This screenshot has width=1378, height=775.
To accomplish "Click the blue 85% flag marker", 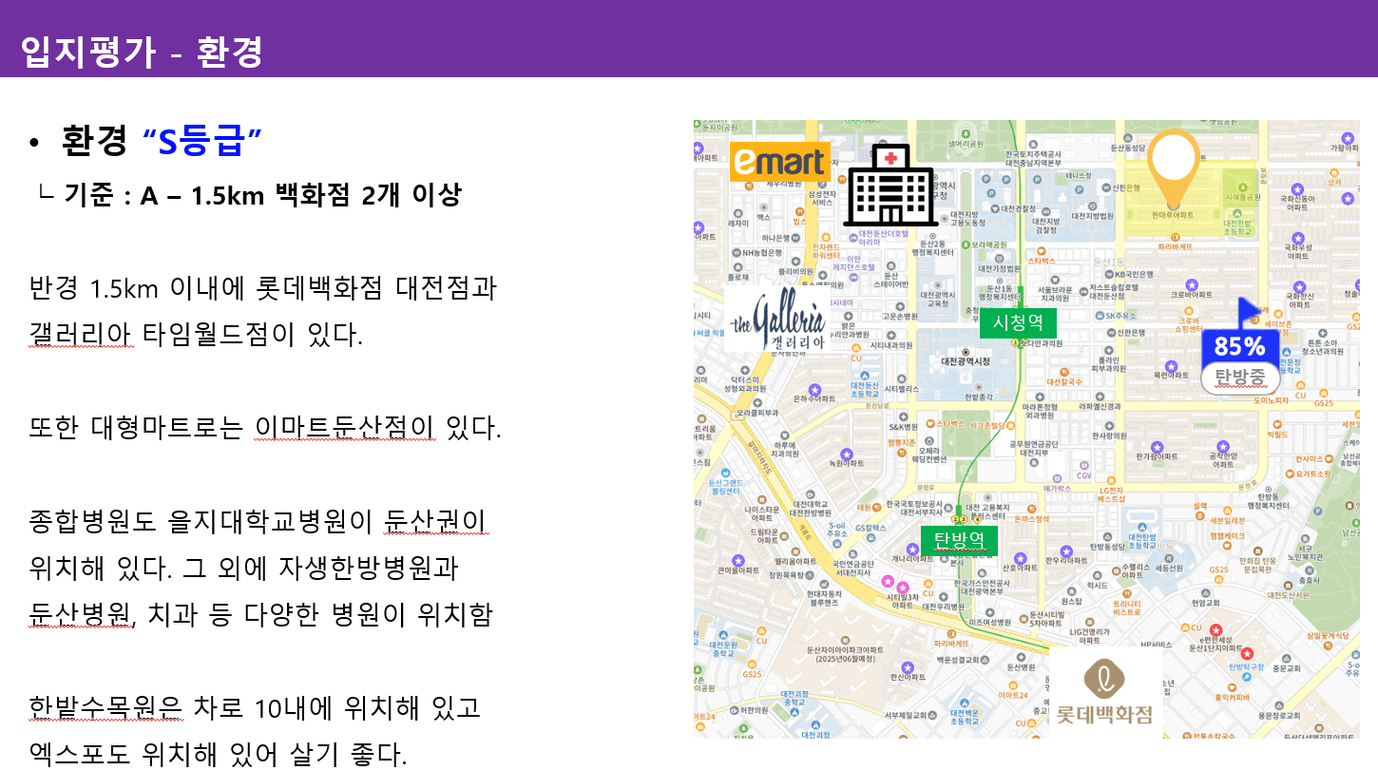I will [1239, 333].
